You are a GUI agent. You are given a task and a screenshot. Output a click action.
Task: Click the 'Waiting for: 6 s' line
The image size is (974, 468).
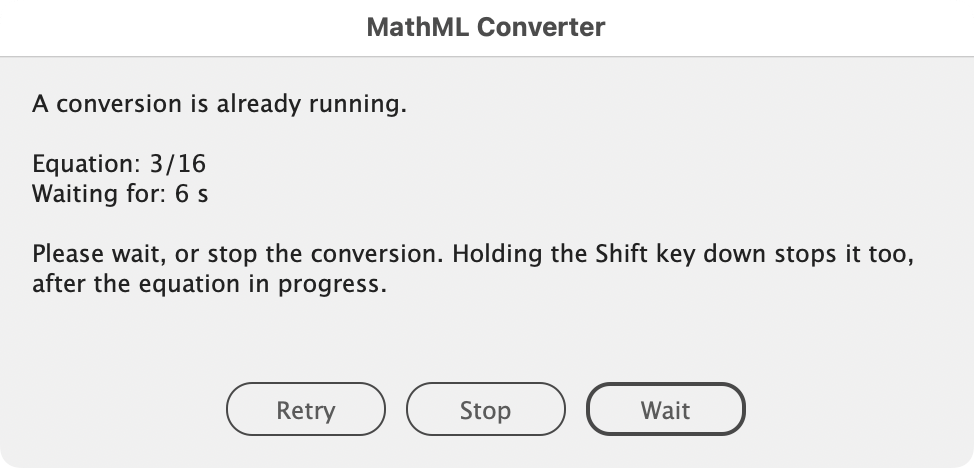click(120, 193)
